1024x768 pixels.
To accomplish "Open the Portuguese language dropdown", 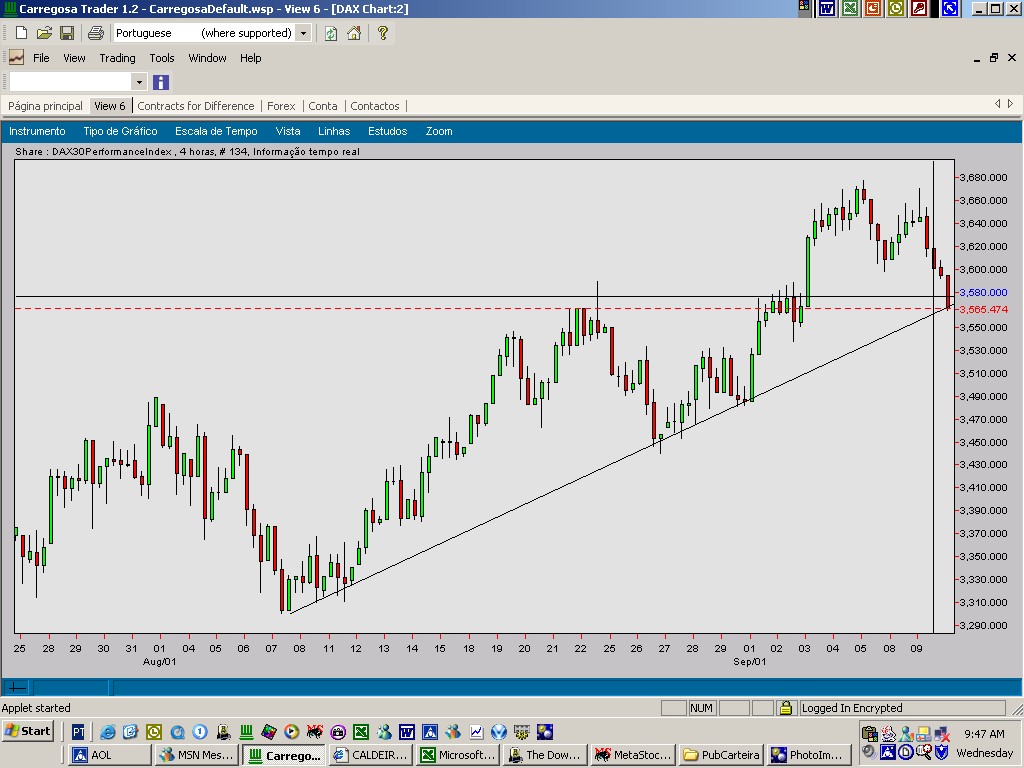I will tap(303, 33).
